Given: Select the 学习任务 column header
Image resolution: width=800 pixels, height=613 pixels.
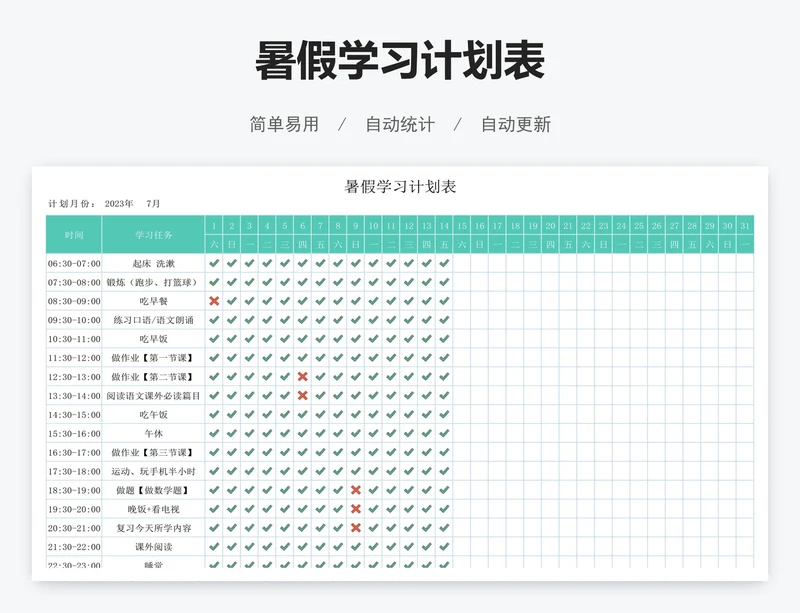Looking at the screenshot, I should [x=154, y=235].
